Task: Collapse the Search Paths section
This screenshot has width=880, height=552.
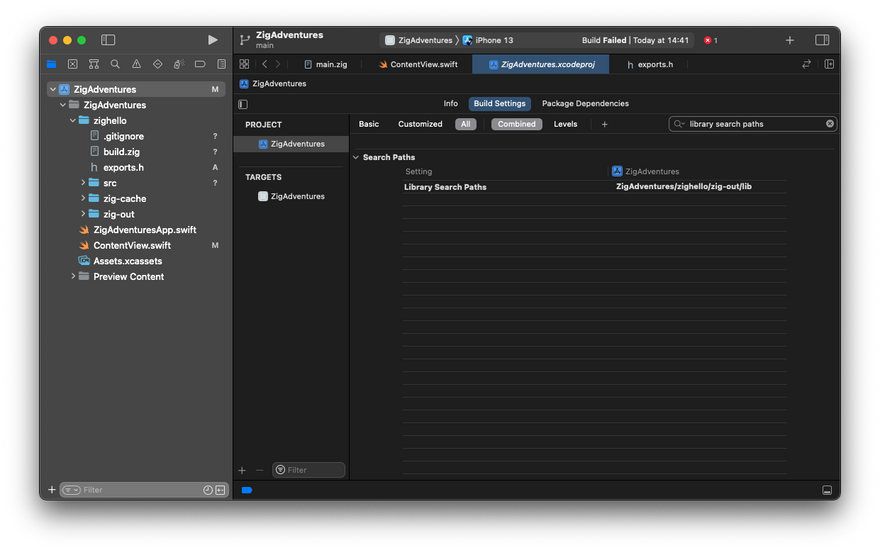Action: click(356, 157)
